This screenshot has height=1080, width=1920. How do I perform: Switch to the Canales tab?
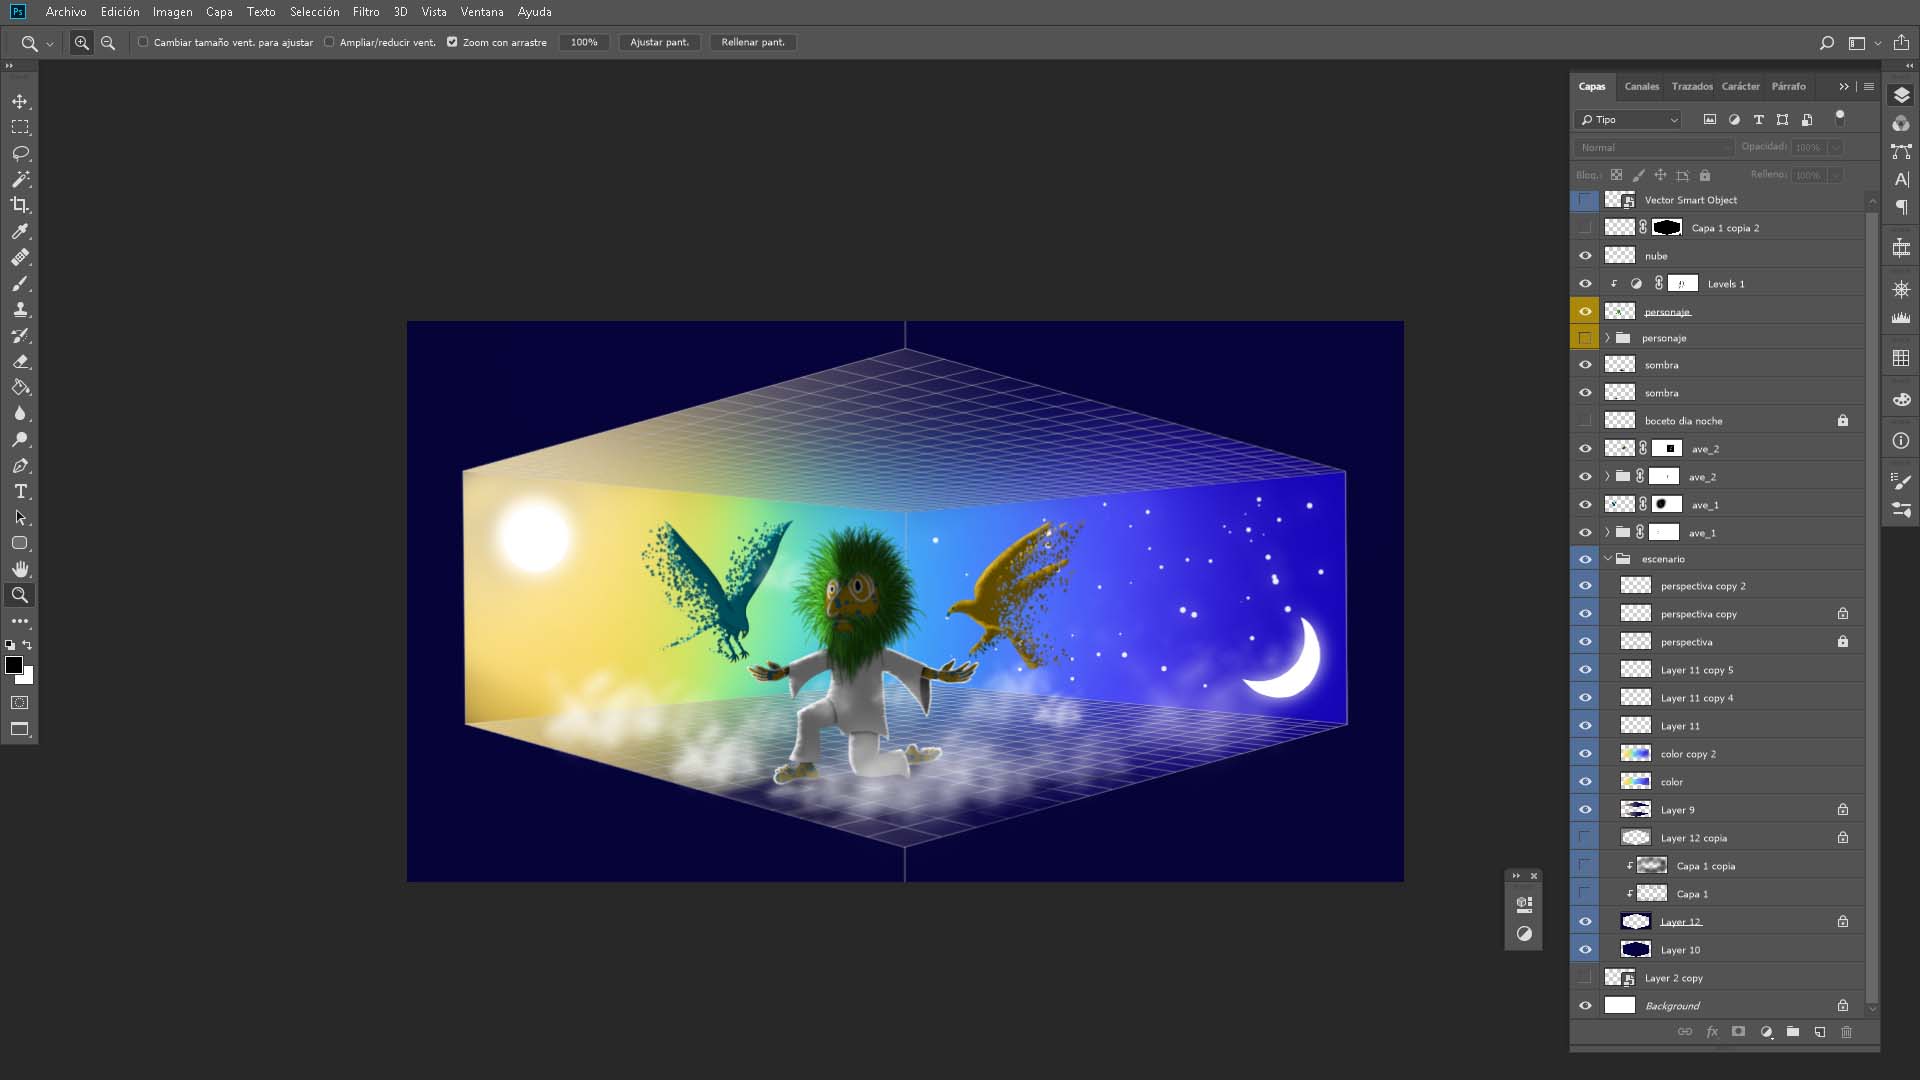tap(1641, 86)
